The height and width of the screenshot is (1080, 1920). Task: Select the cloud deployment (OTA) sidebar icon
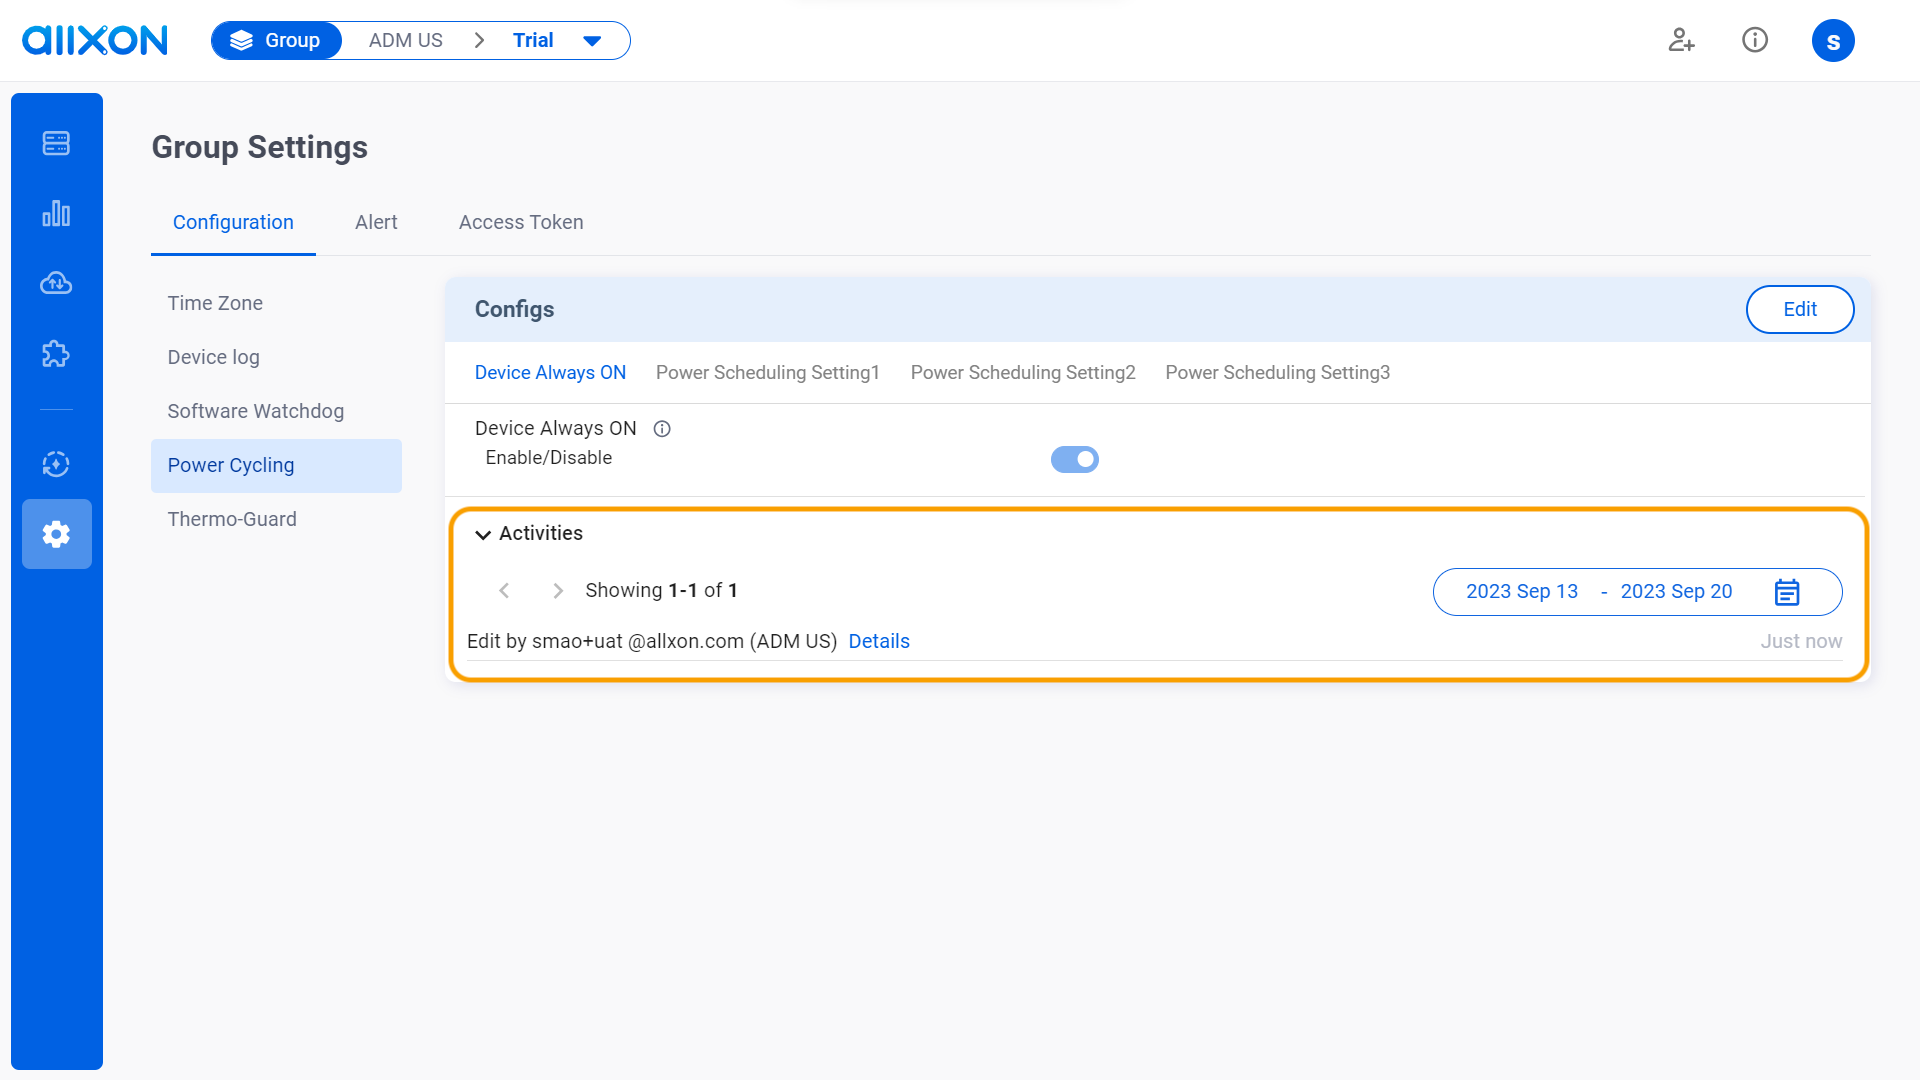(x=57, y=283)
